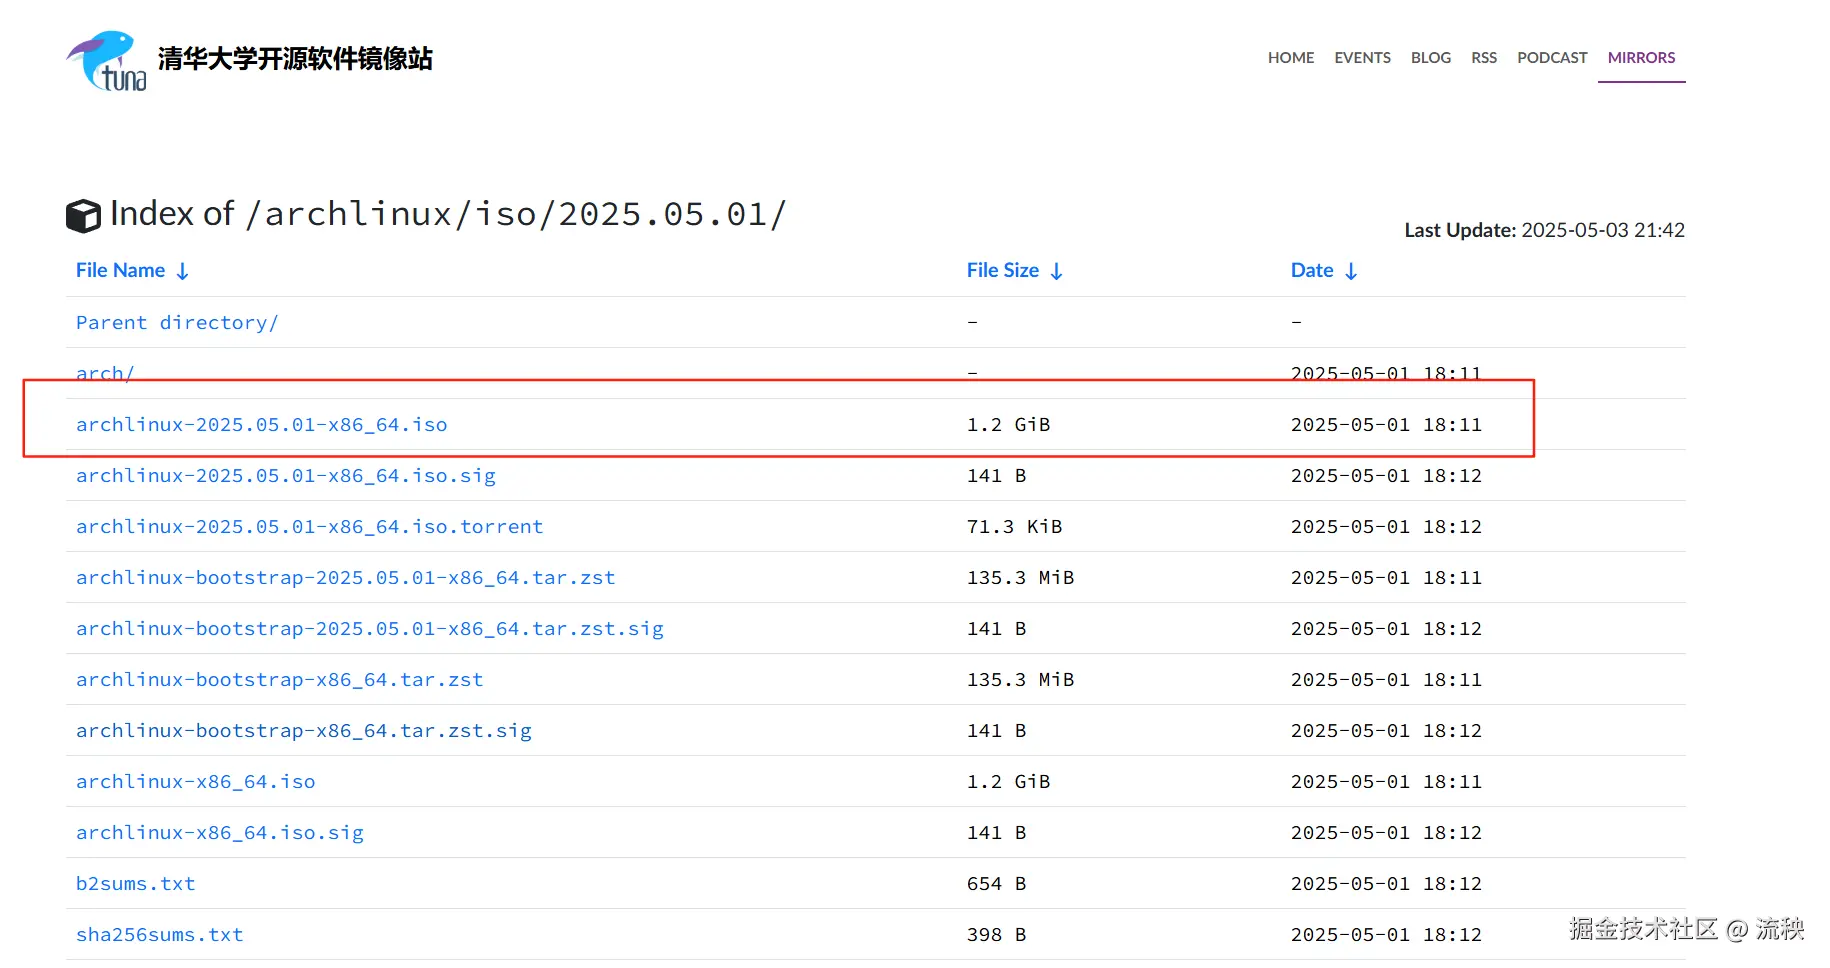Image resolution: width=1830 pixels, height=968 pixels.
Task: Open the BLOG nav item
Action: point(1431,58)
